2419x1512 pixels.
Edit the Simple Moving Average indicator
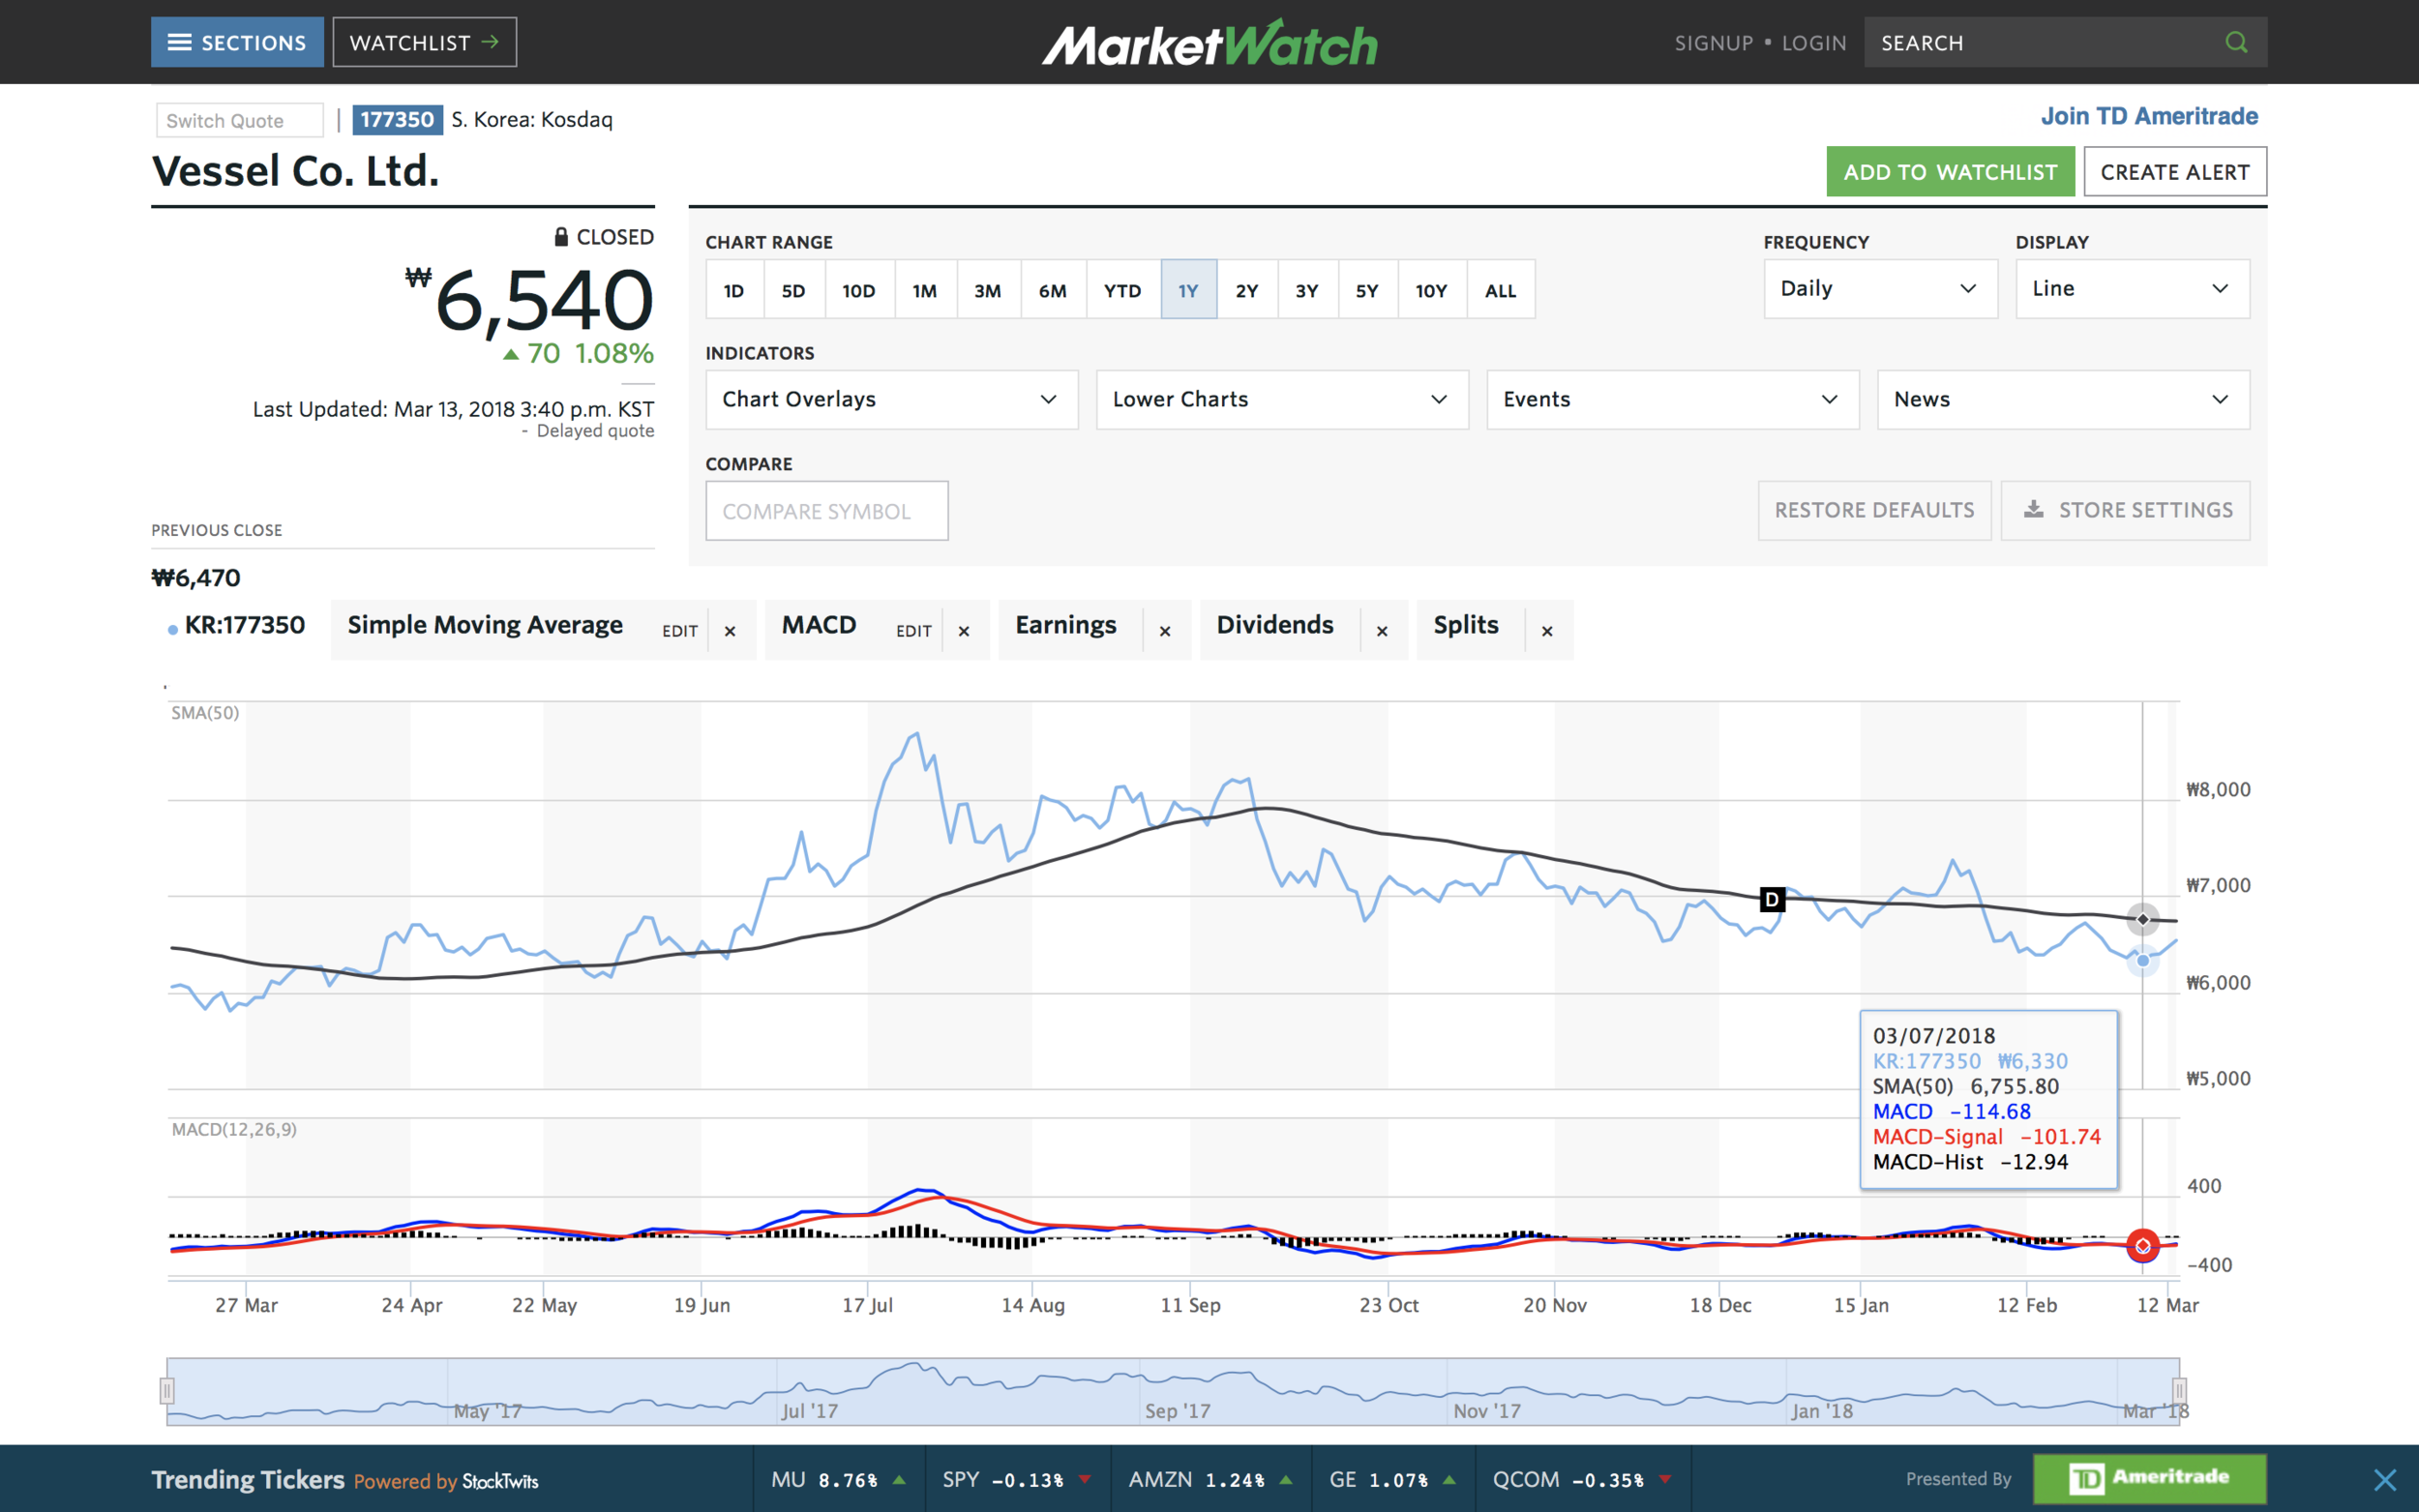click(680, 631)
